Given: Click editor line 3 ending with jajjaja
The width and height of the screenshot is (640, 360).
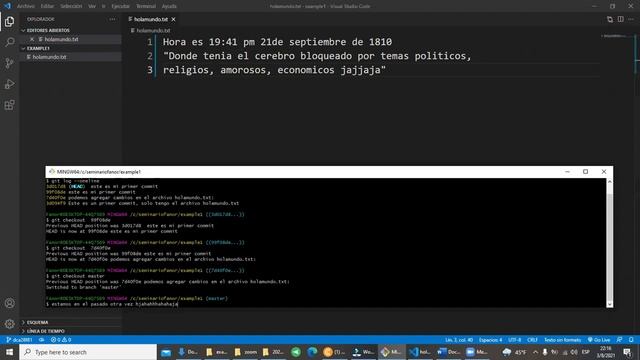Looking at the screenshot, I should pos(274,70).
